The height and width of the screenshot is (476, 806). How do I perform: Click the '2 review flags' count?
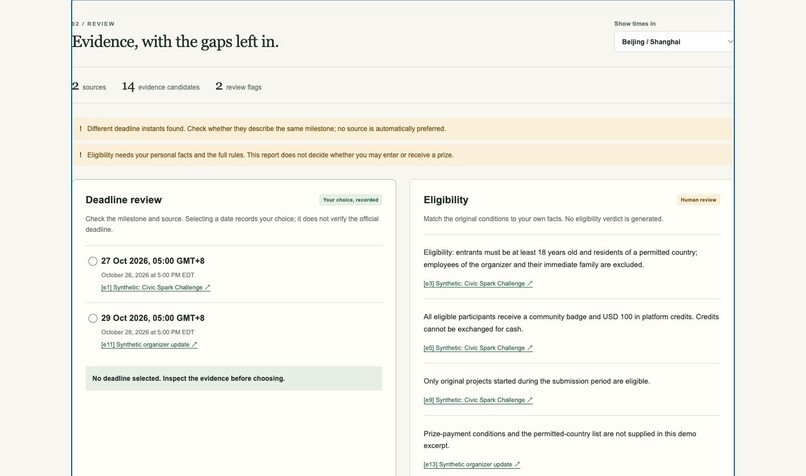pos(239,87)
